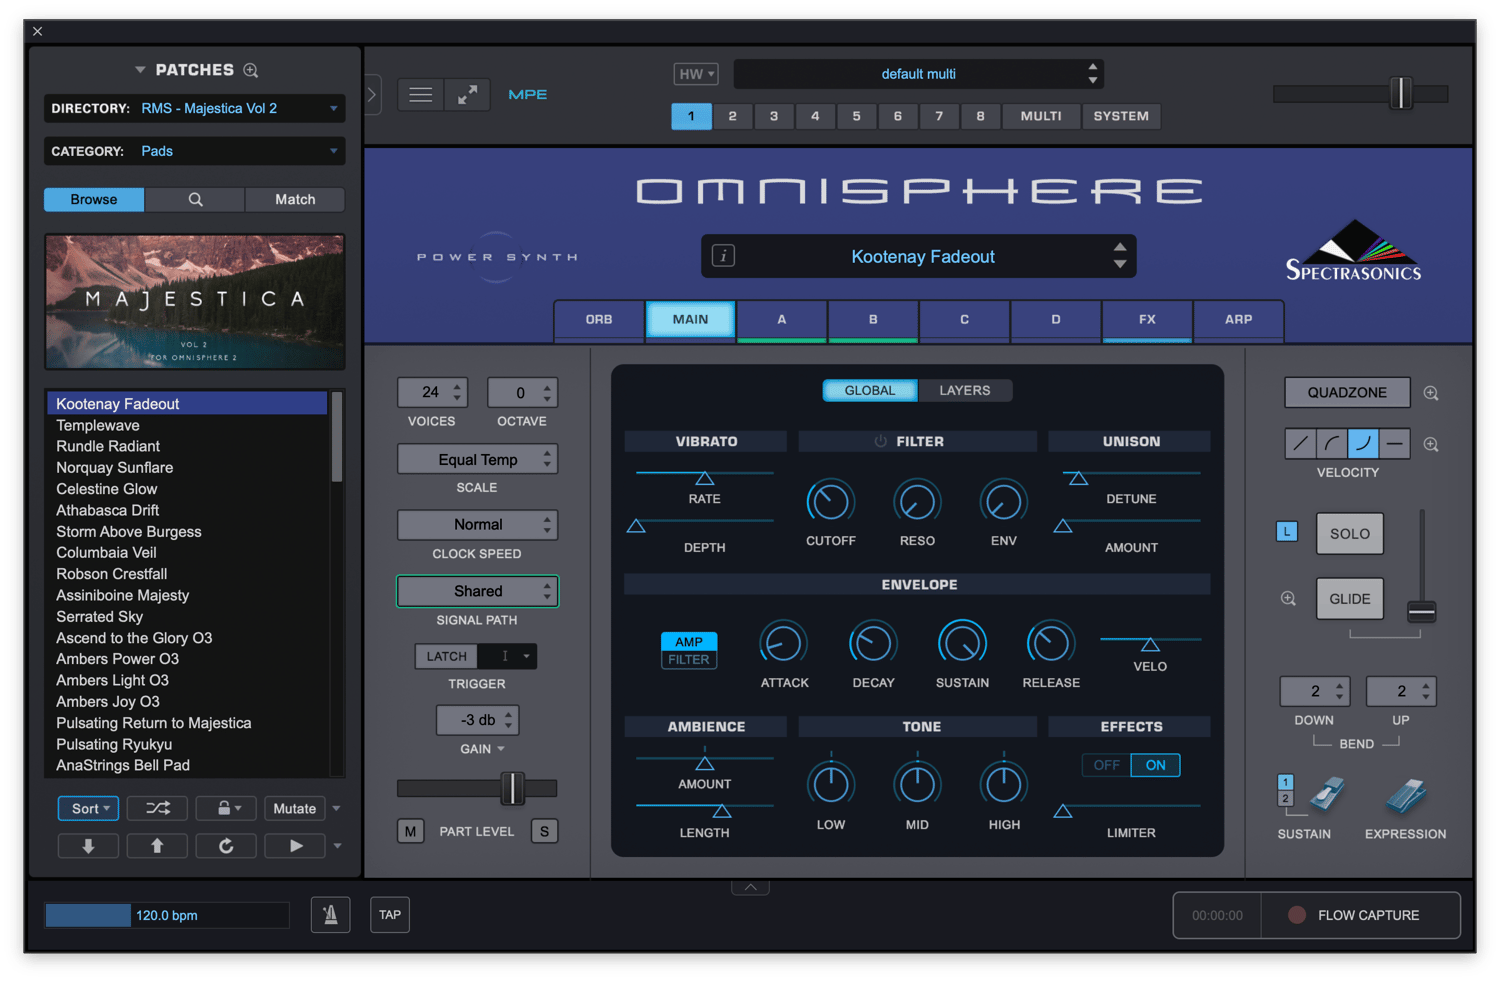
Task: Open the glide zoom magnifier
Action: pos(1288,598)
